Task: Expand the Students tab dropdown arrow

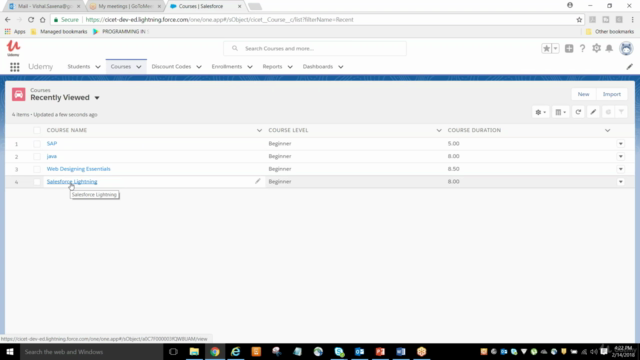Action: pos(98,67)
